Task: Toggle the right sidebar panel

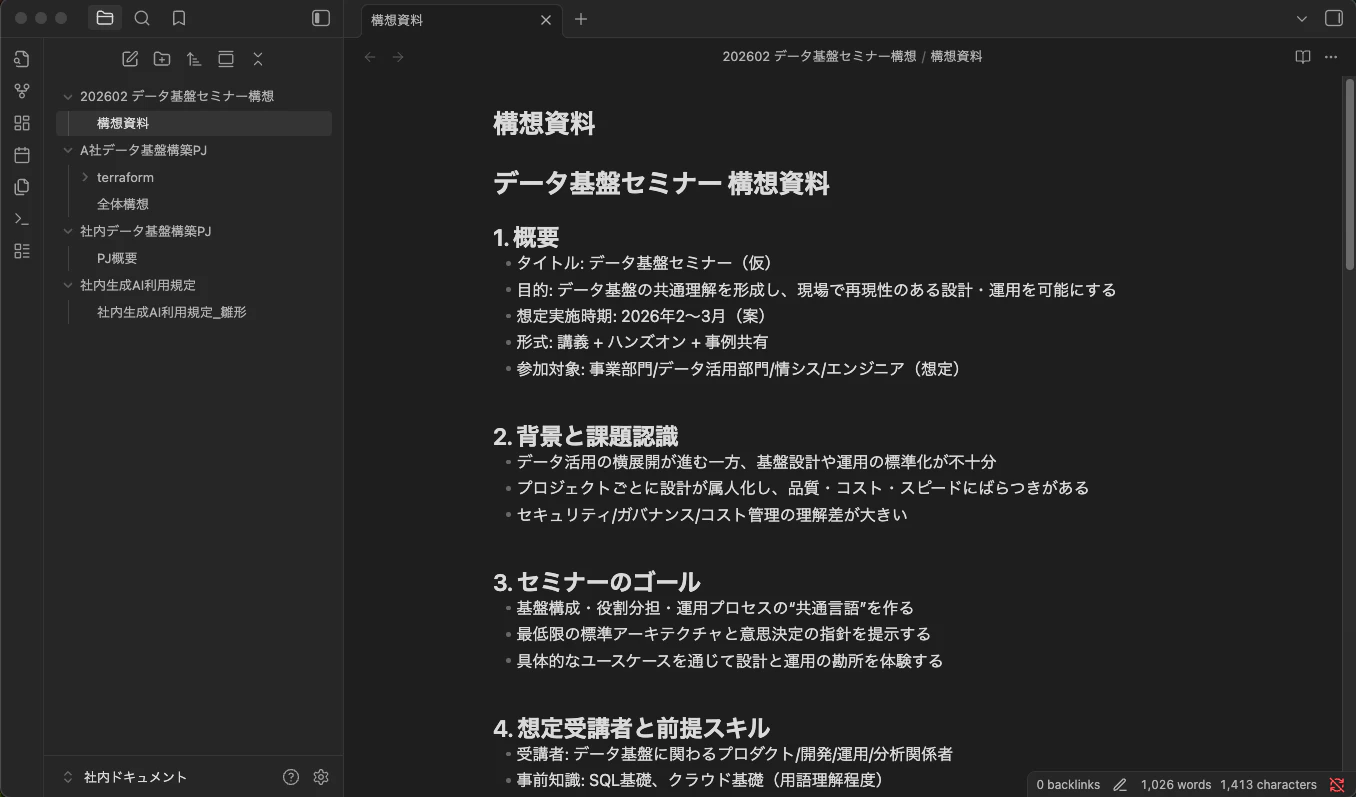Action: pos(1333,18)
